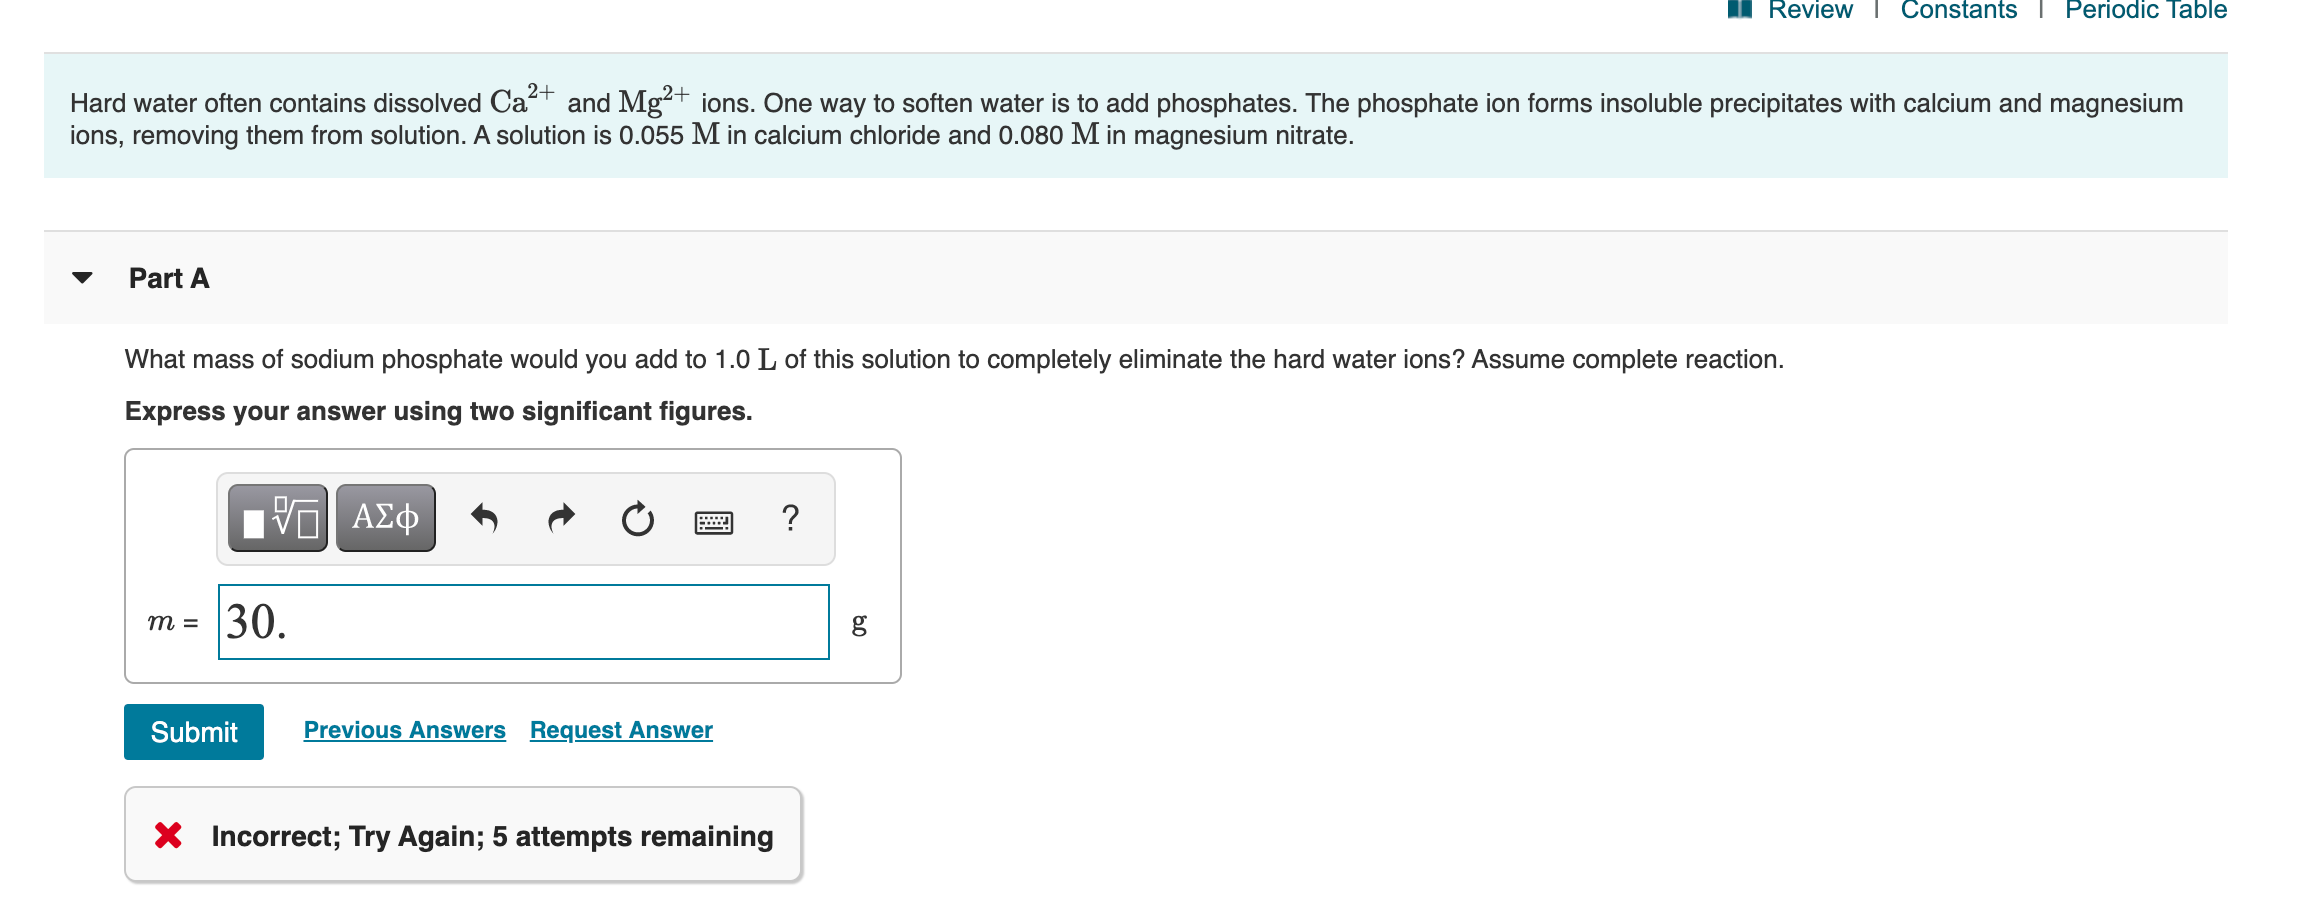This screenshot has height=910, width=2312.
Task: Open equation editor help with the question mark
Action: 790,517
